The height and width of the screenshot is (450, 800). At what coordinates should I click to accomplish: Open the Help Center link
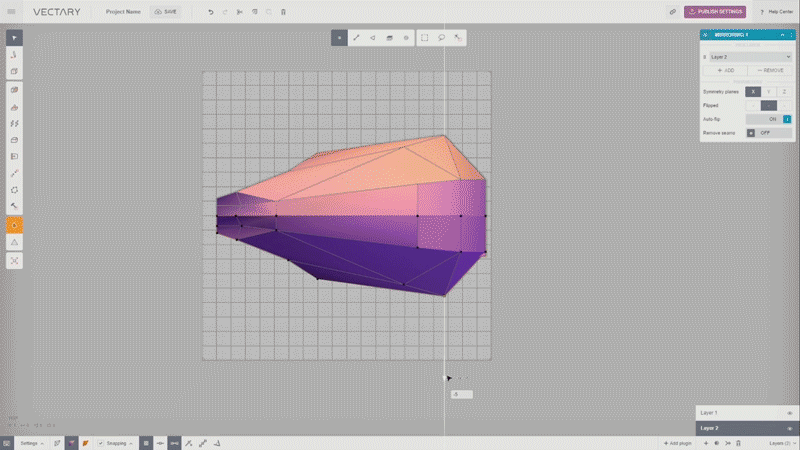pyautogui.click(x=777, y=12)
